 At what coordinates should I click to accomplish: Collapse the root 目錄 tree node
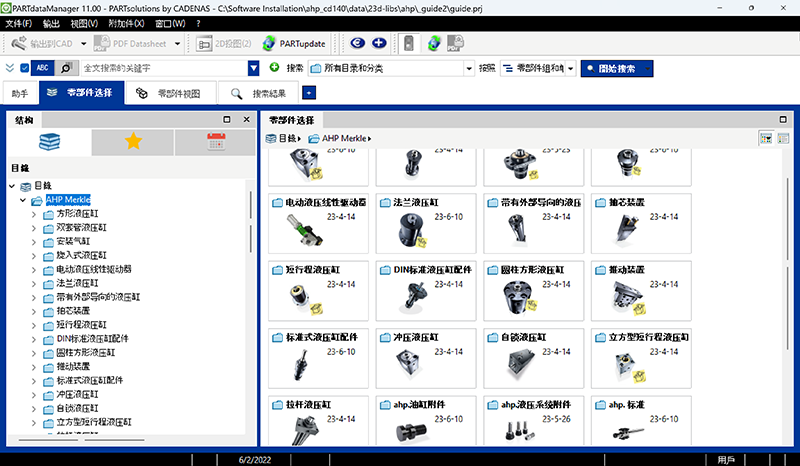click(x=12, y=186)
